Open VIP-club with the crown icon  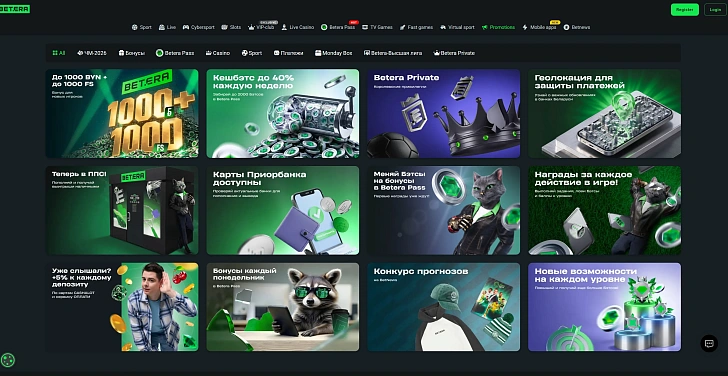coord(261,27)
